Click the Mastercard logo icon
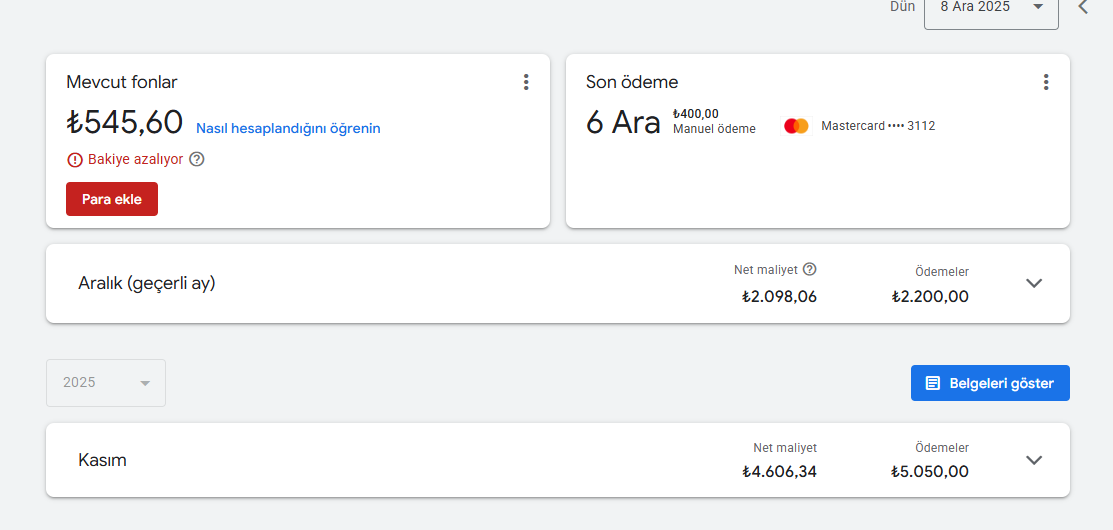The image size is (1113, 530). 796,126
